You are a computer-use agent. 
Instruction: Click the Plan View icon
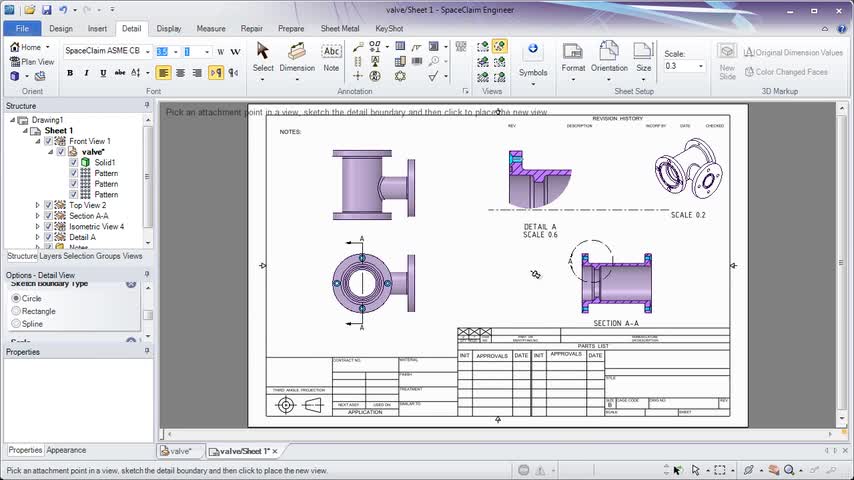[x=15, y=62]
